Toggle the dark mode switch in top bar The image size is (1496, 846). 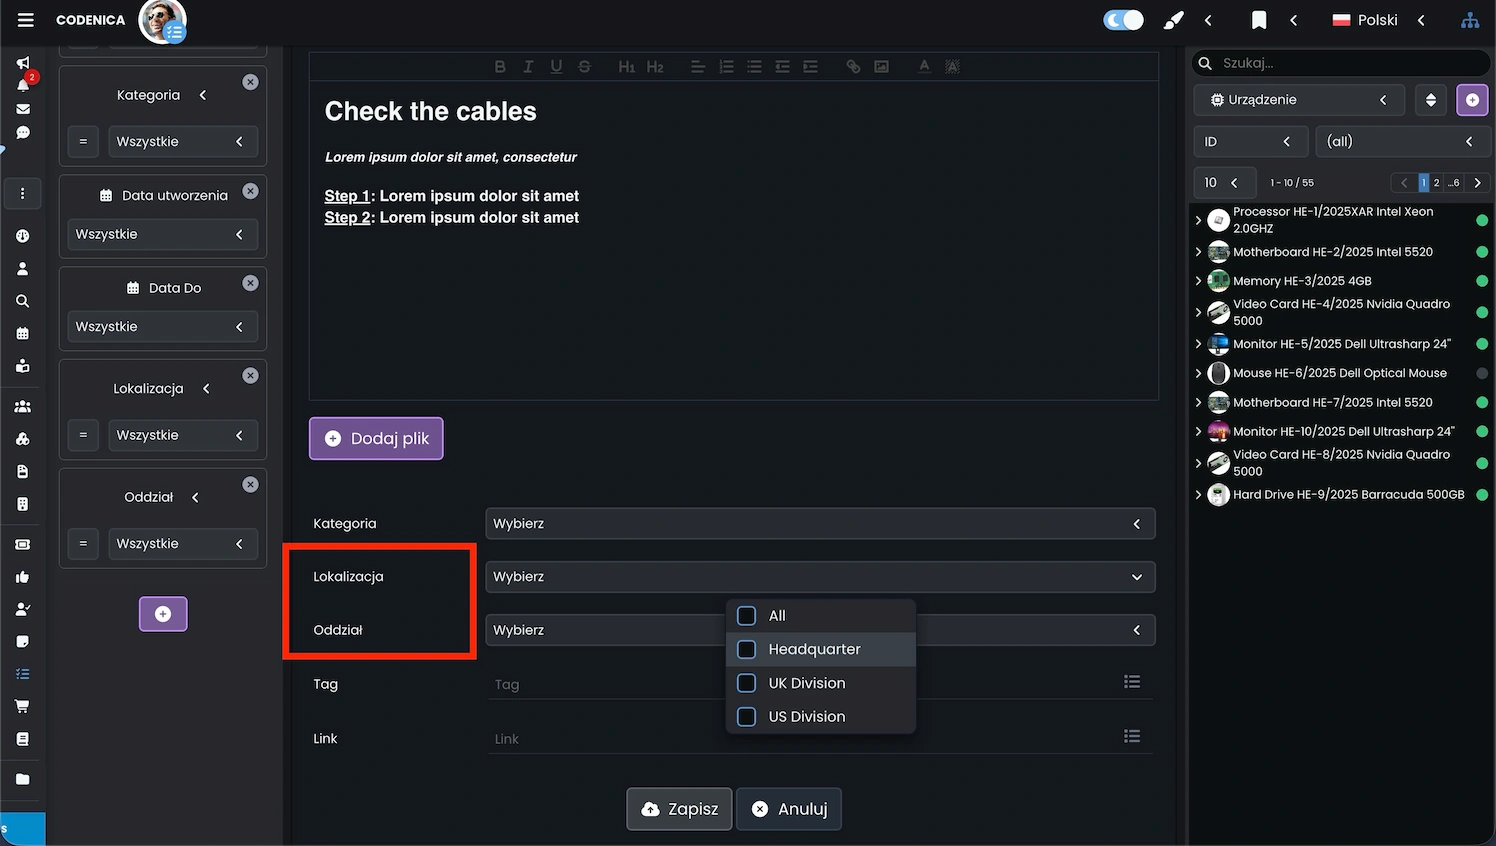tap(1123, 20)
